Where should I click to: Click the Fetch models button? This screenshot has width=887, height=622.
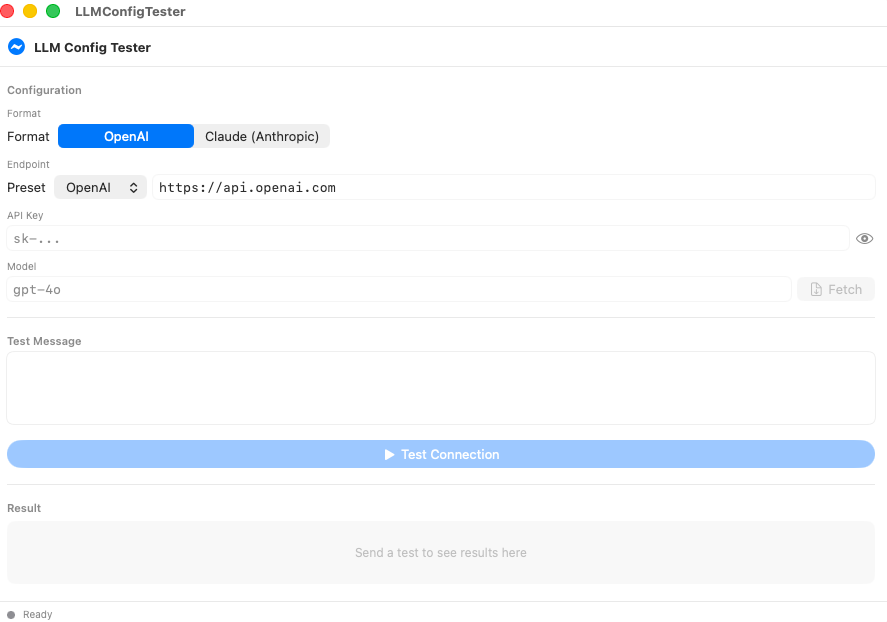(x=836, y=289)
